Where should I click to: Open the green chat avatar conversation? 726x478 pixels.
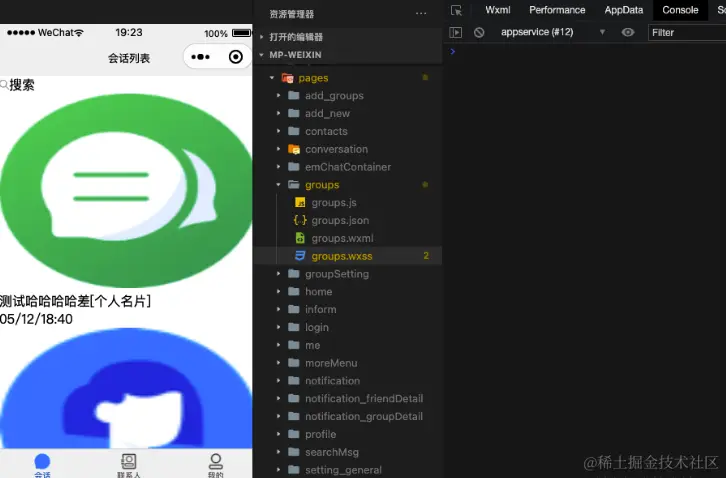[x=126, y=190]
